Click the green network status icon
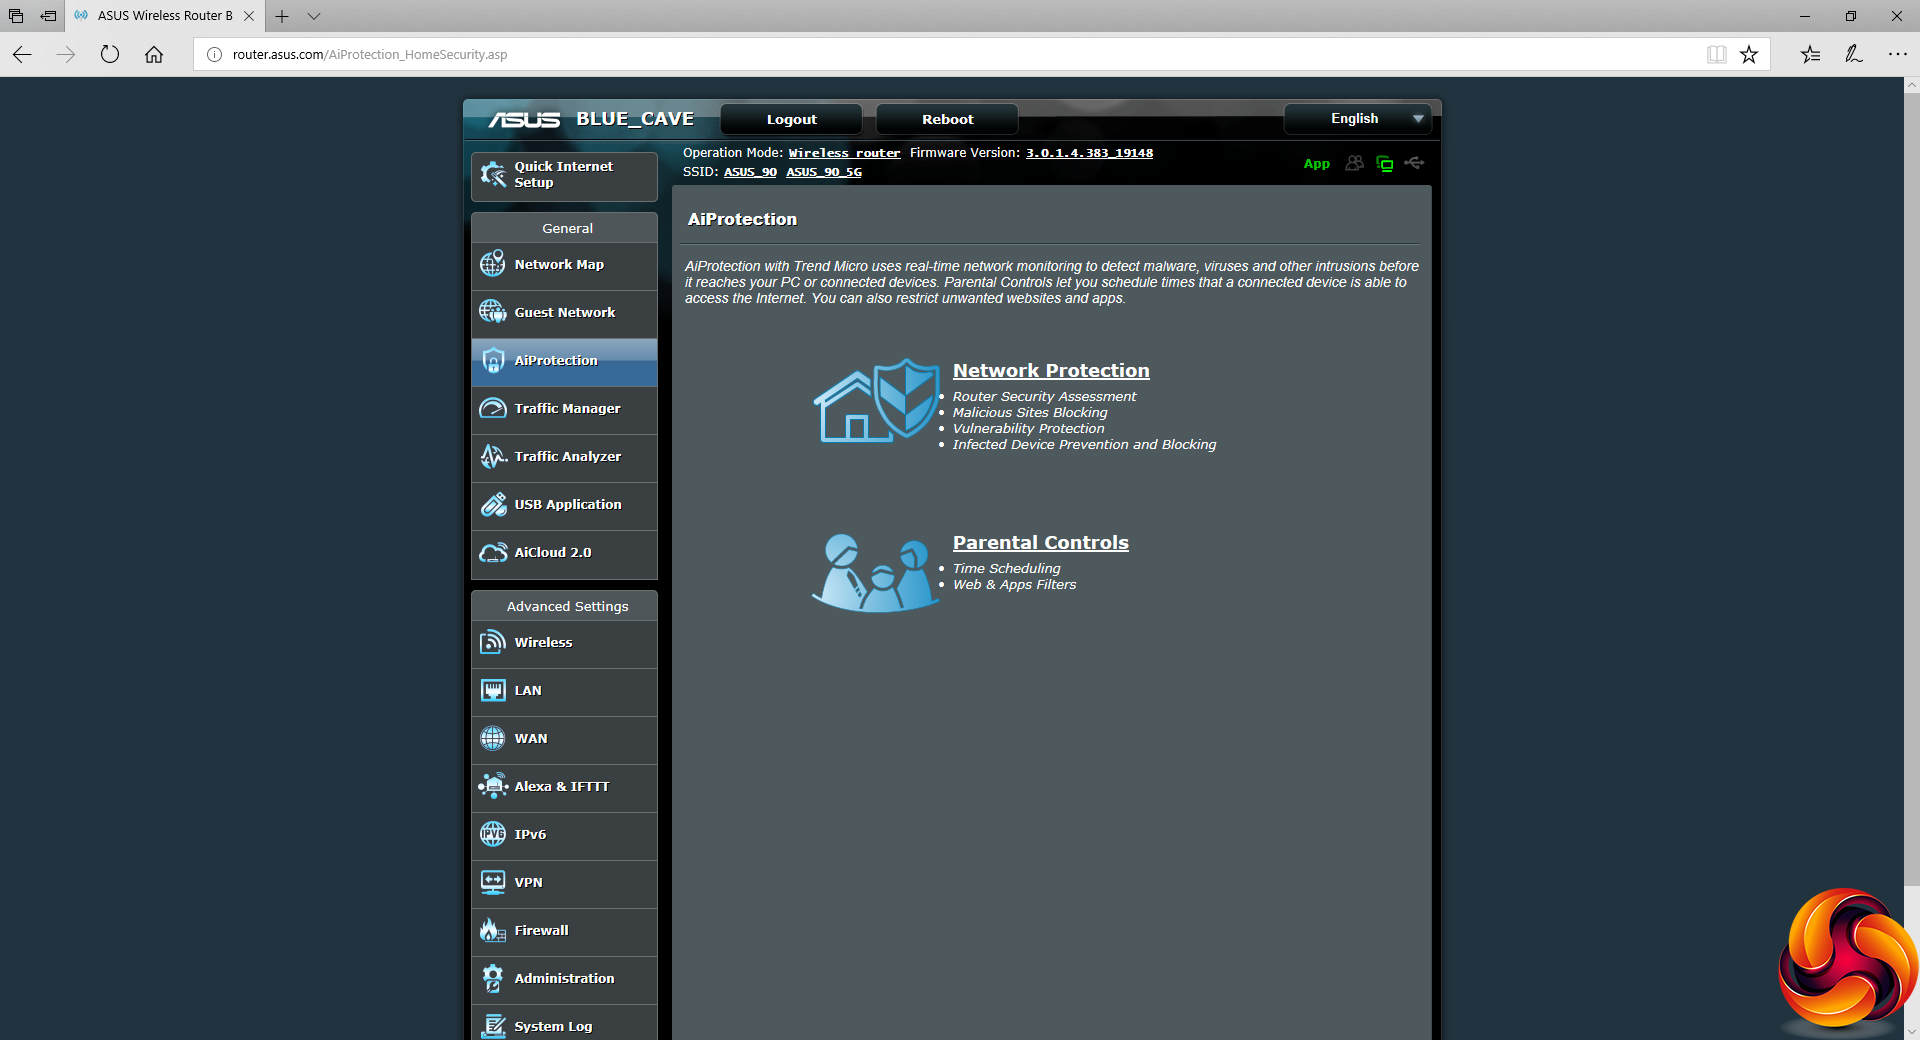Image resolution: width=1920 pixels, height=1040 pixels. pyautogui.click(x=1385, y=163)
